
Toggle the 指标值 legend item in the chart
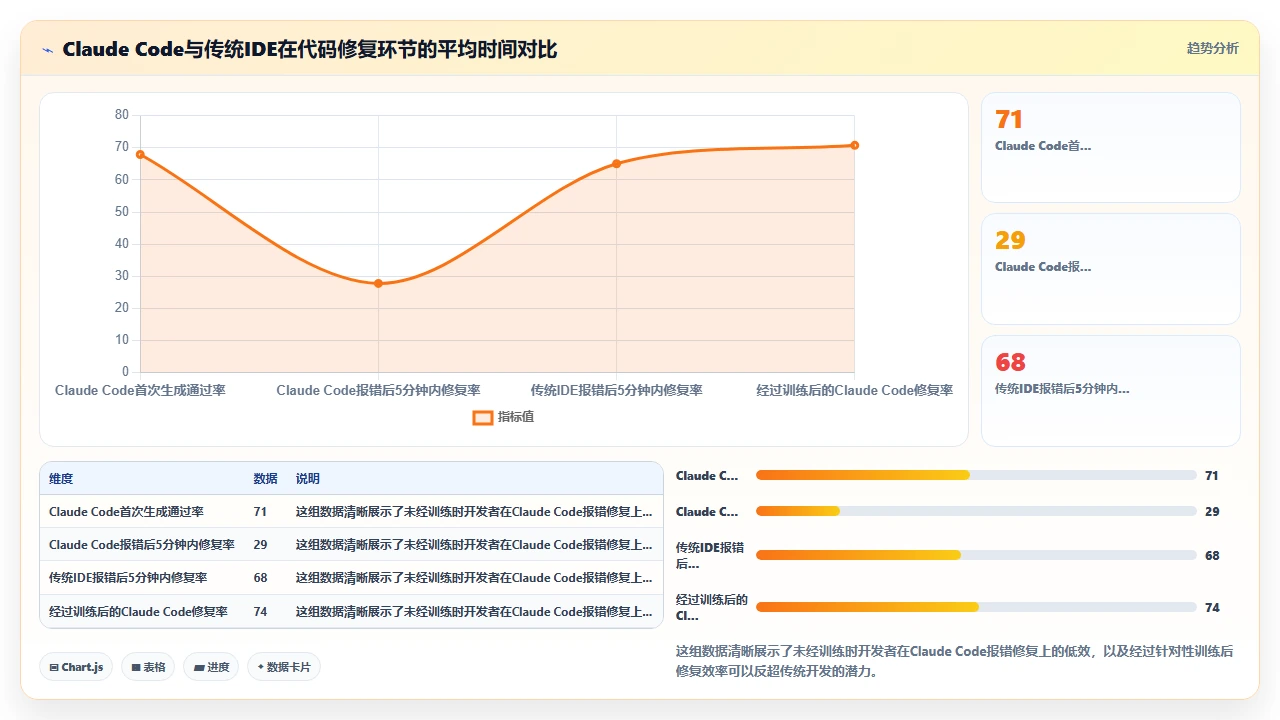[x=503, y=417]
